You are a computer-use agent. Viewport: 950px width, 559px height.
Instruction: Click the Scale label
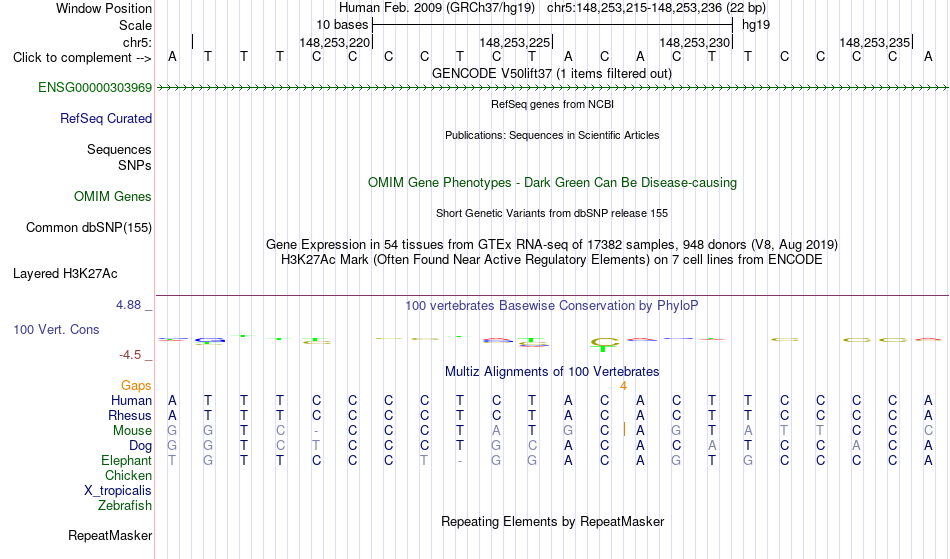click(135, 25)
